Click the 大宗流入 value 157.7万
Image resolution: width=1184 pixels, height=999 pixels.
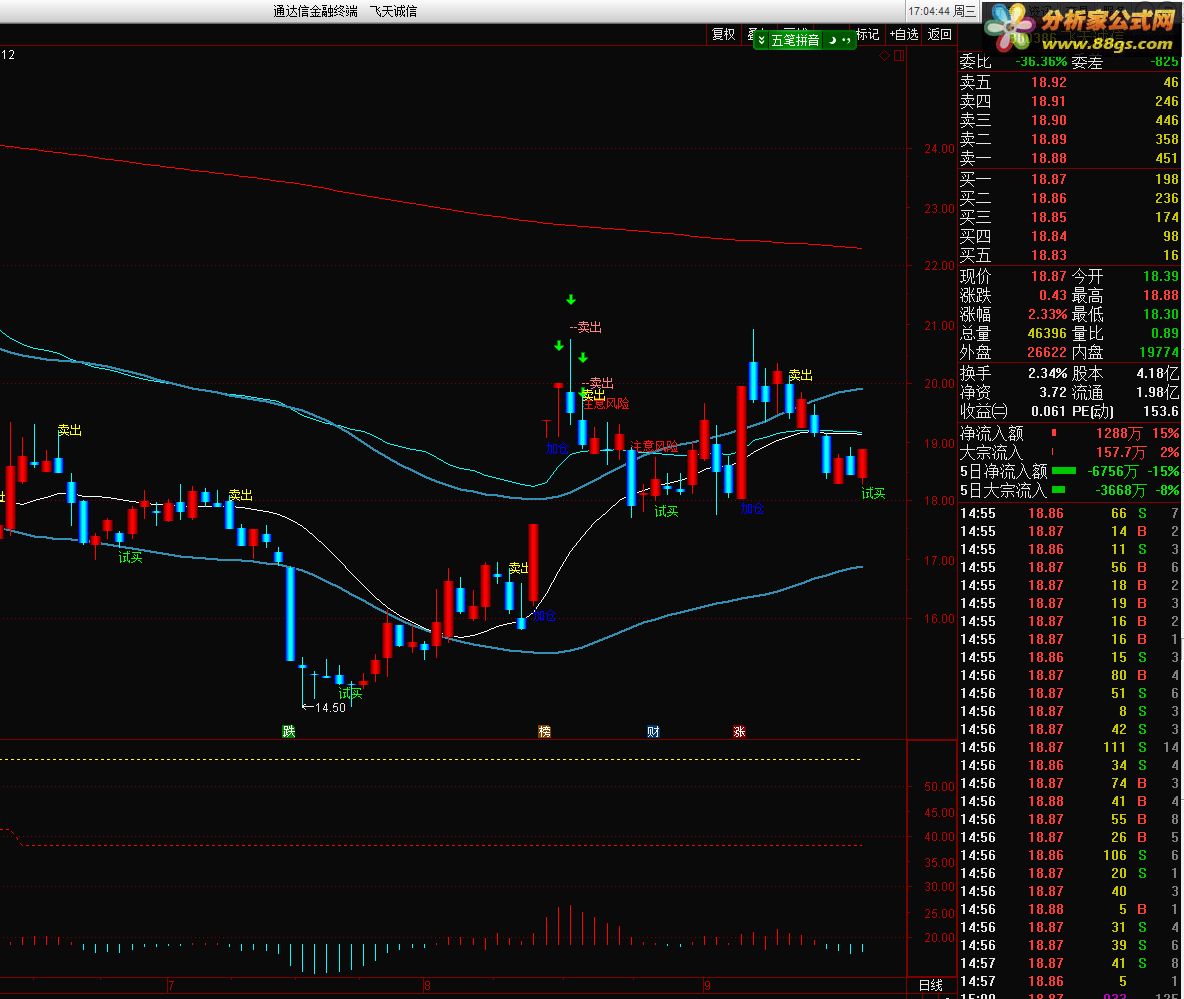pos(1121,452)
